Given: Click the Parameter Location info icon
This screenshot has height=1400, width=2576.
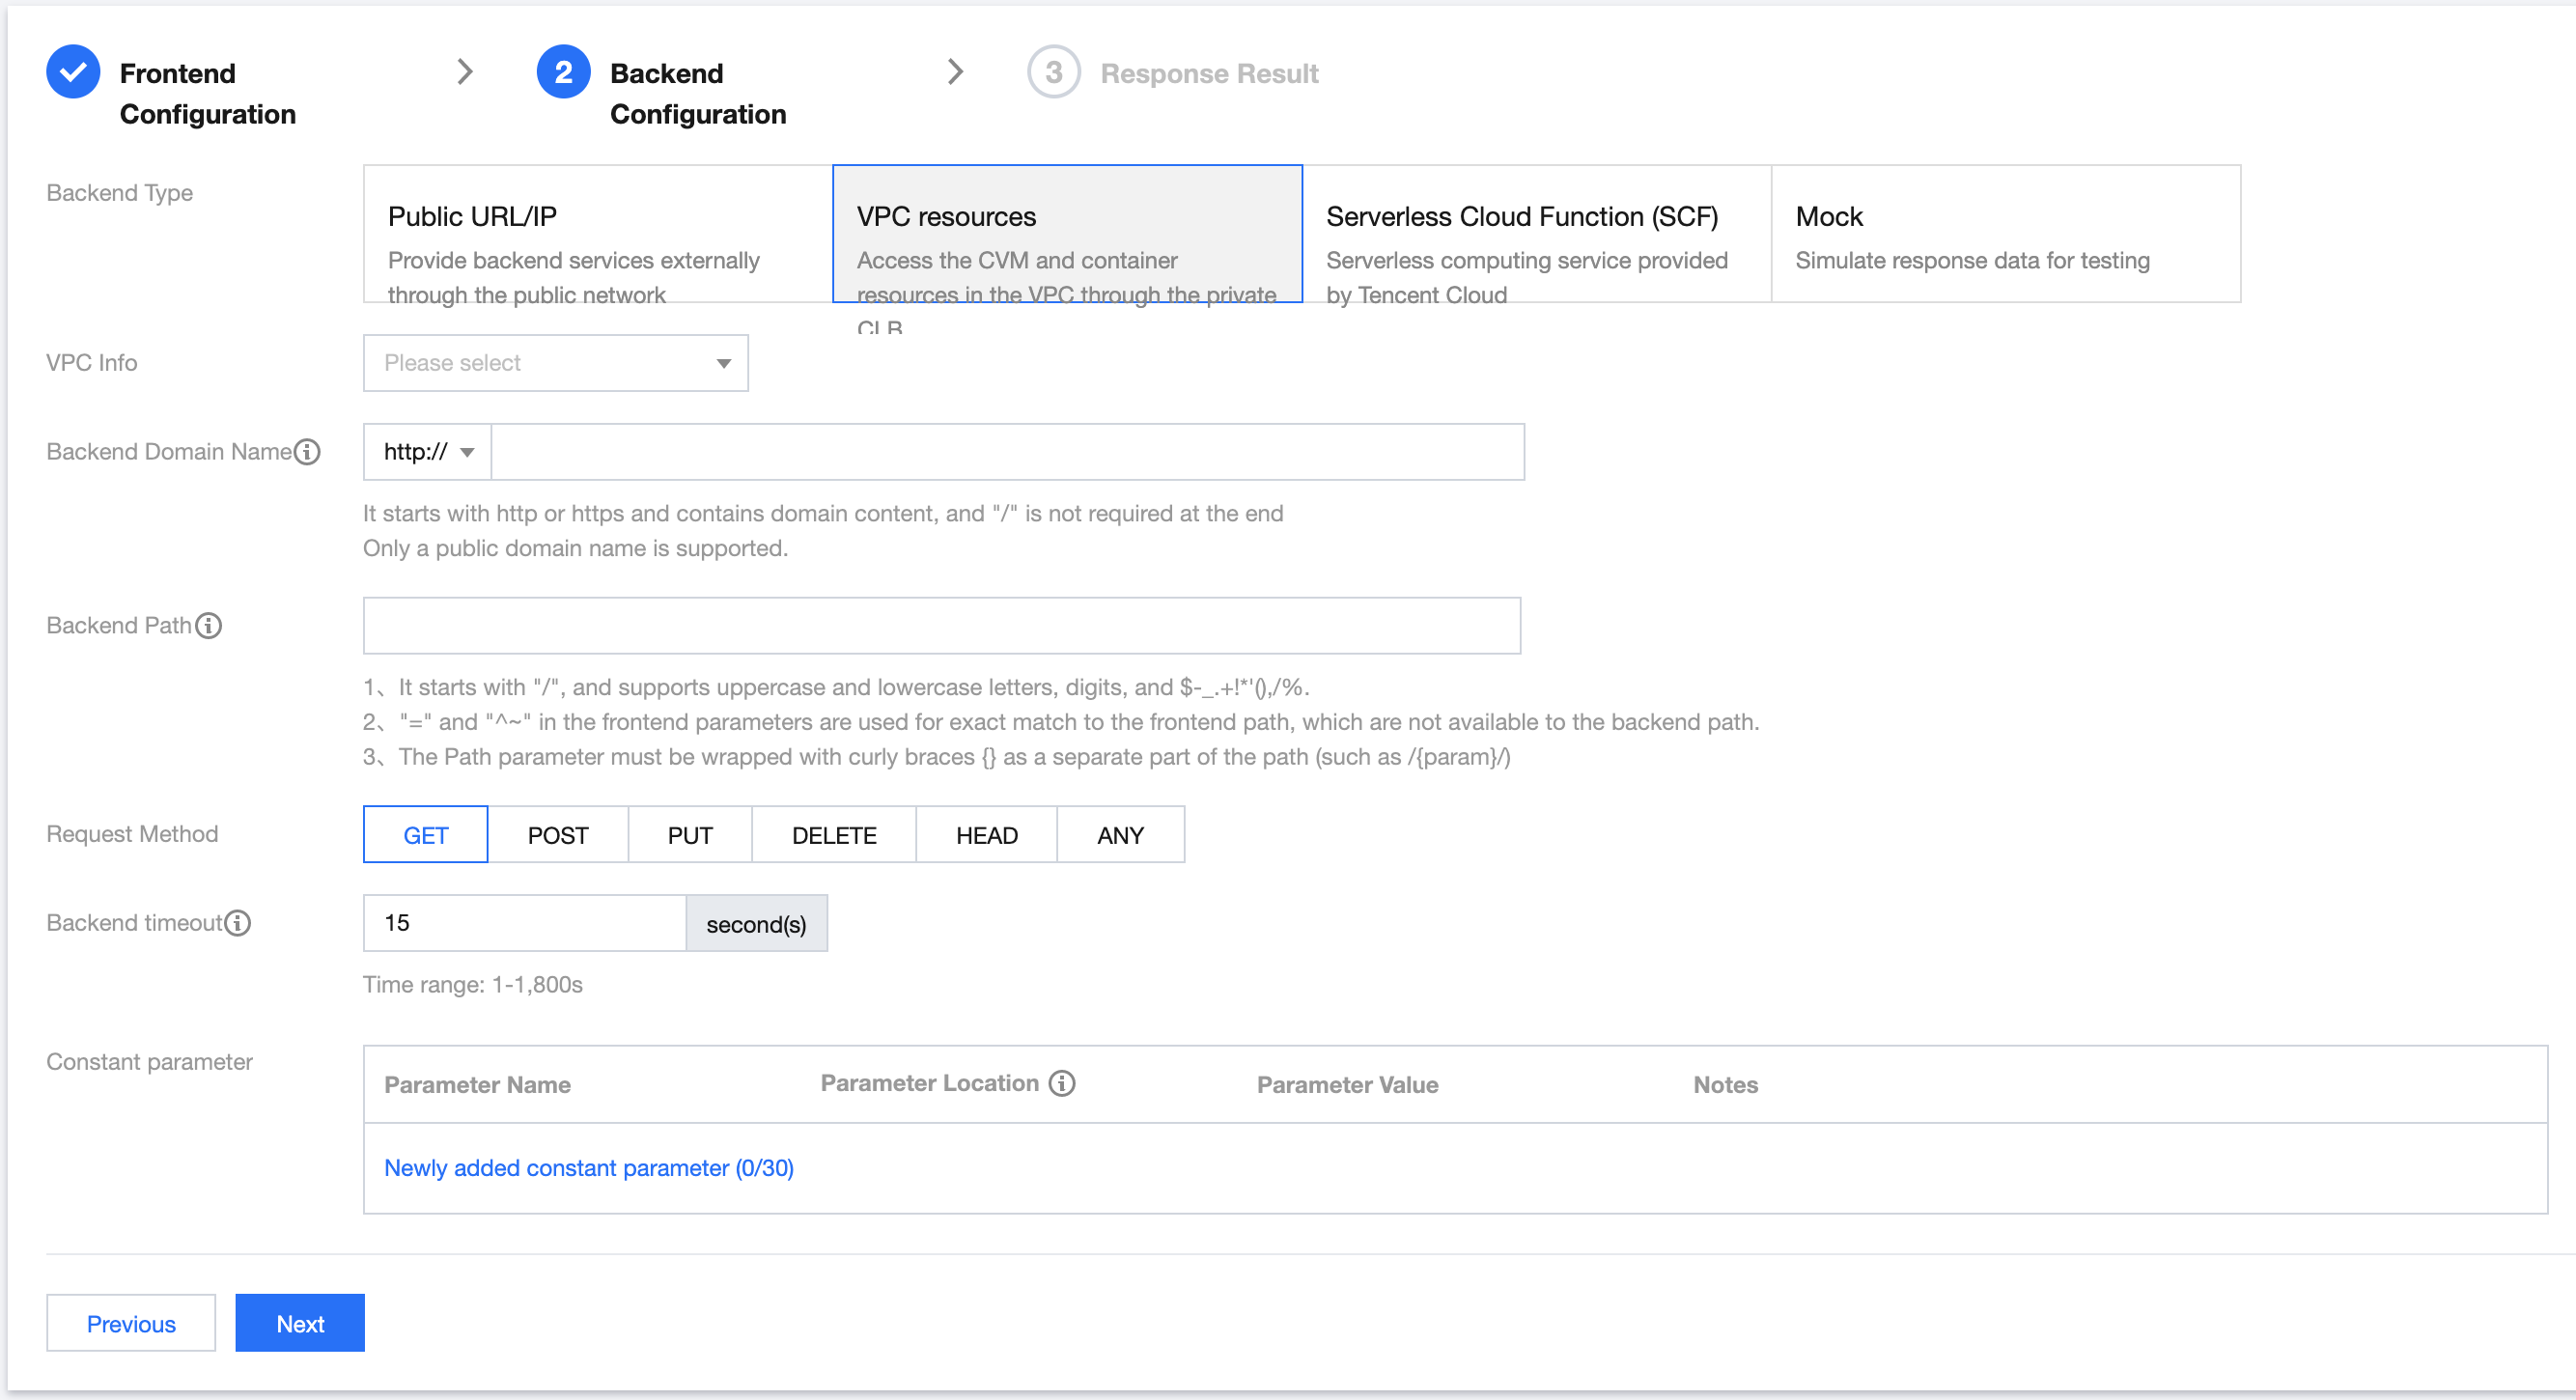Looking at the screenshot, I should pos(1062,1083).
